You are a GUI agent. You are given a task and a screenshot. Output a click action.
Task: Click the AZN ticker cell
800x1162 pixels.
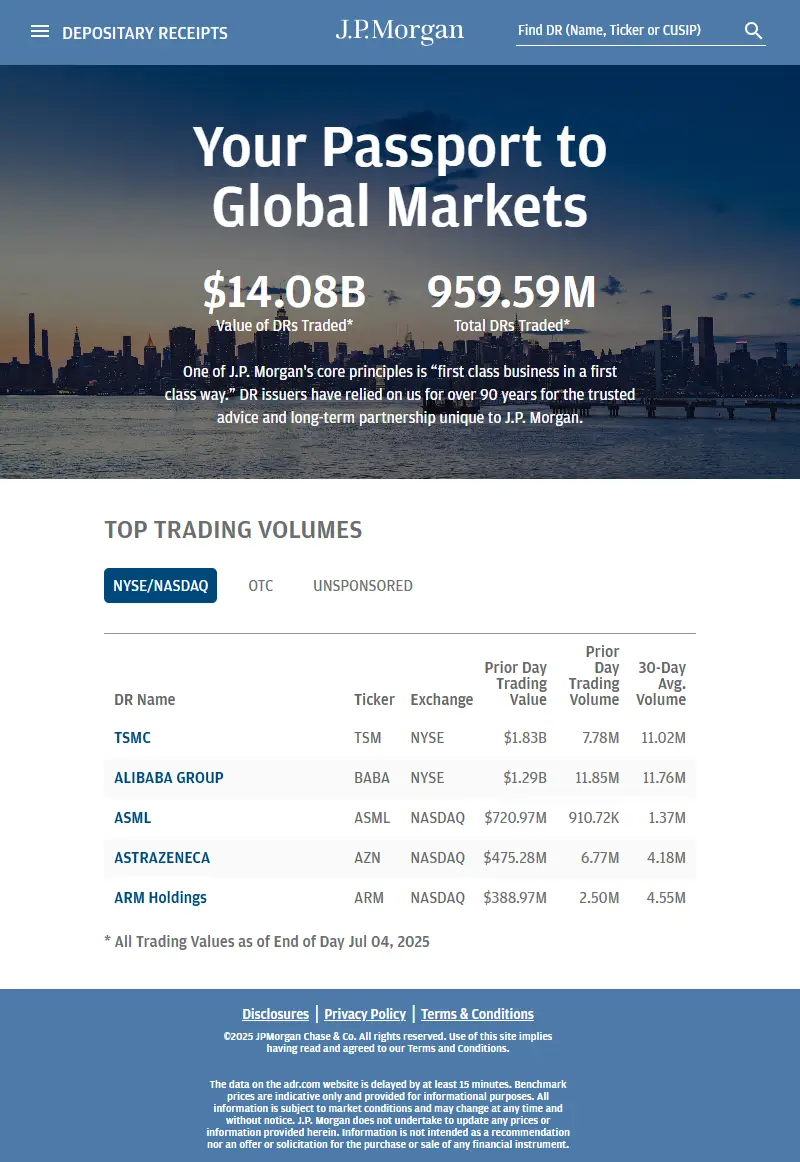[367, 857]
